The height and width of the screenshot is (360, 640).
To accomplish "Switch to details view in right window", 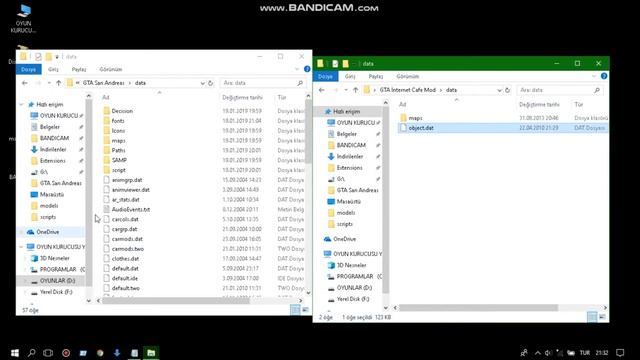I will click(x=592, y=317).
